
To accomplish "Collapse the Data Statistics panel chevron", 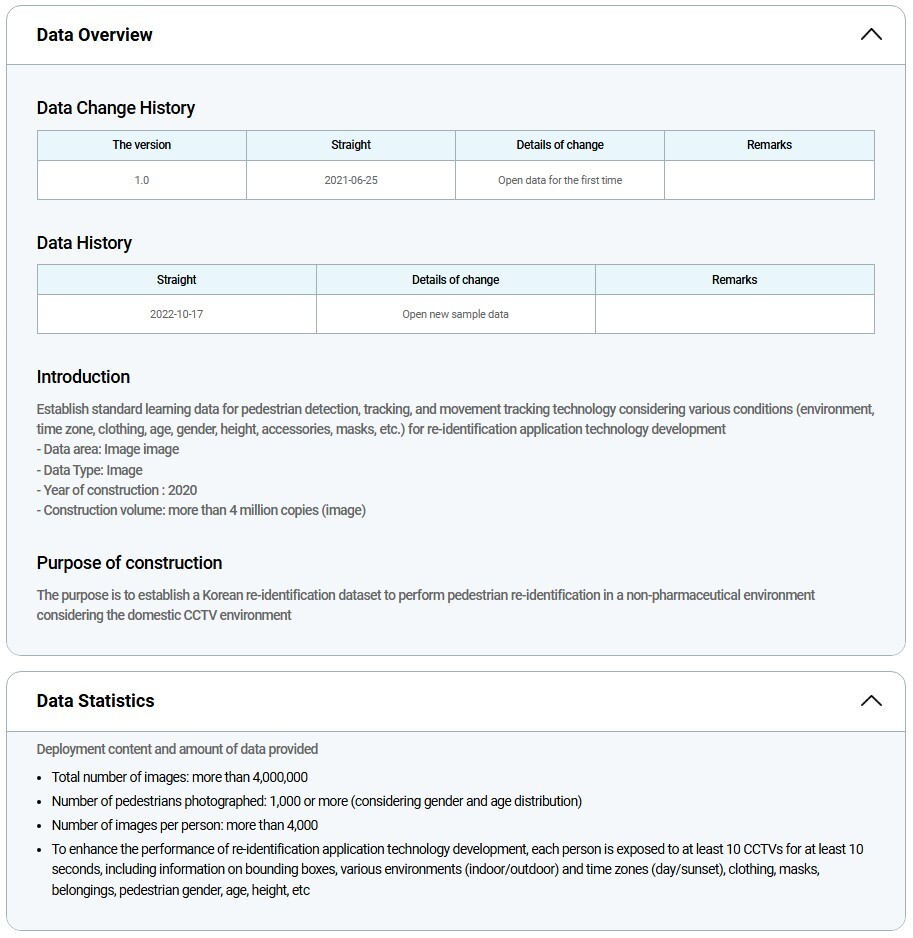I will point(871,701).
